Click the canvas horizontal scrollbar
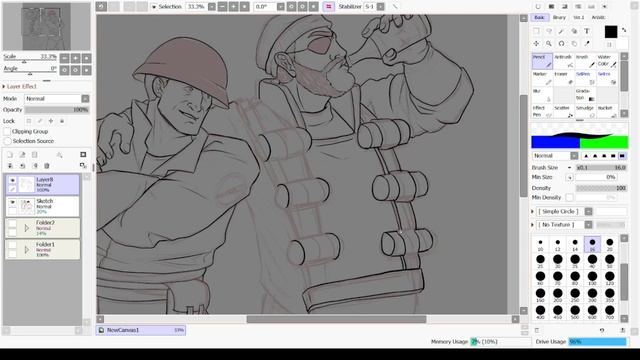The height and width of the screenshot is (360, 640). click(x=336, y=319)
